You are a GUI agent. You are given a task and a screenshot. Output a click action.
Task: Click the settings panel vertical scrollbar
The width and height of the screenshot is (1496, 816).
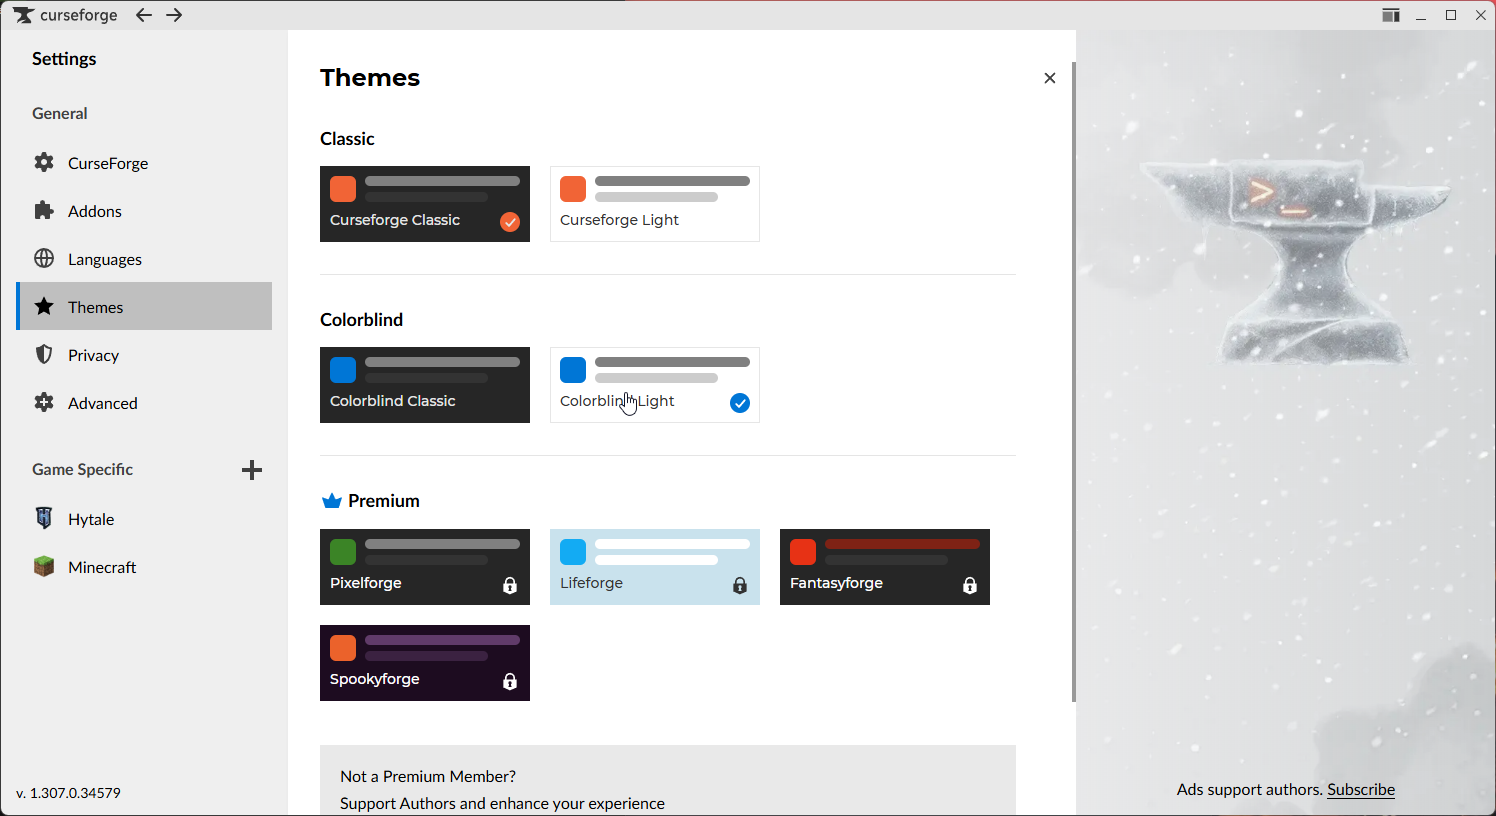[1074, 382]
